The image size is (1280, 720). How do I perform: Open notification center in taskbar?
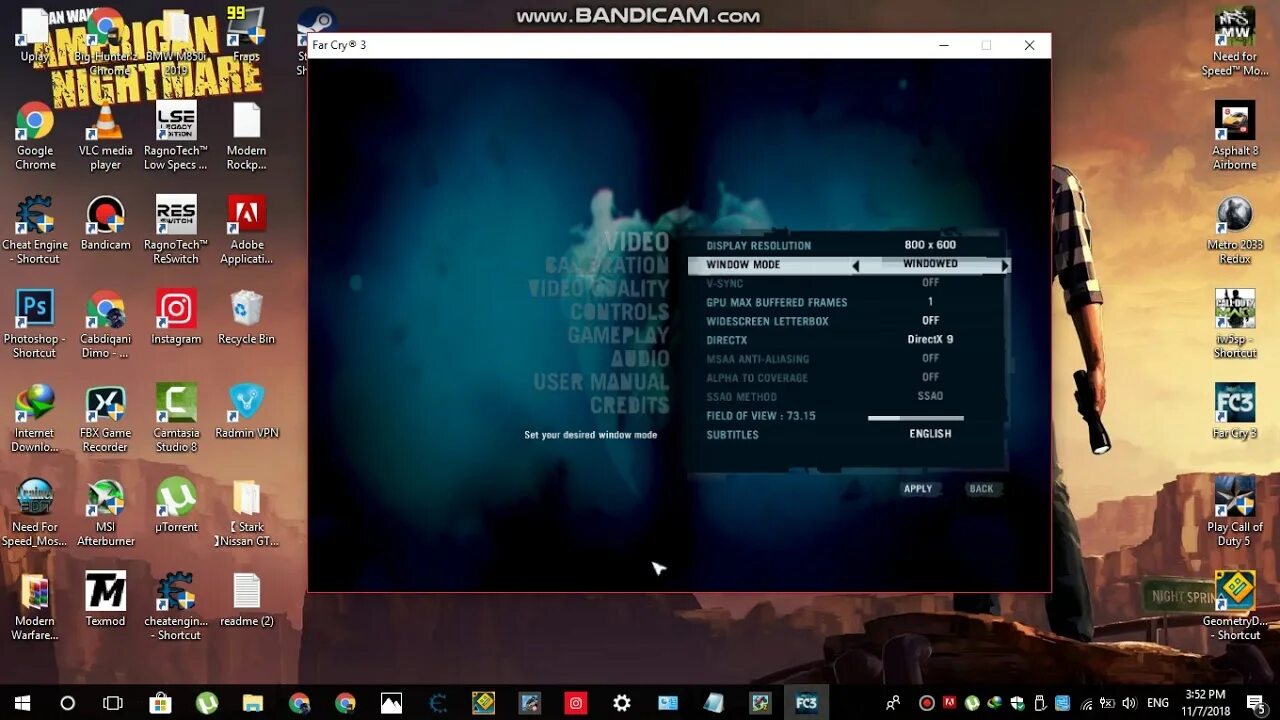[x=1255, y=703]
